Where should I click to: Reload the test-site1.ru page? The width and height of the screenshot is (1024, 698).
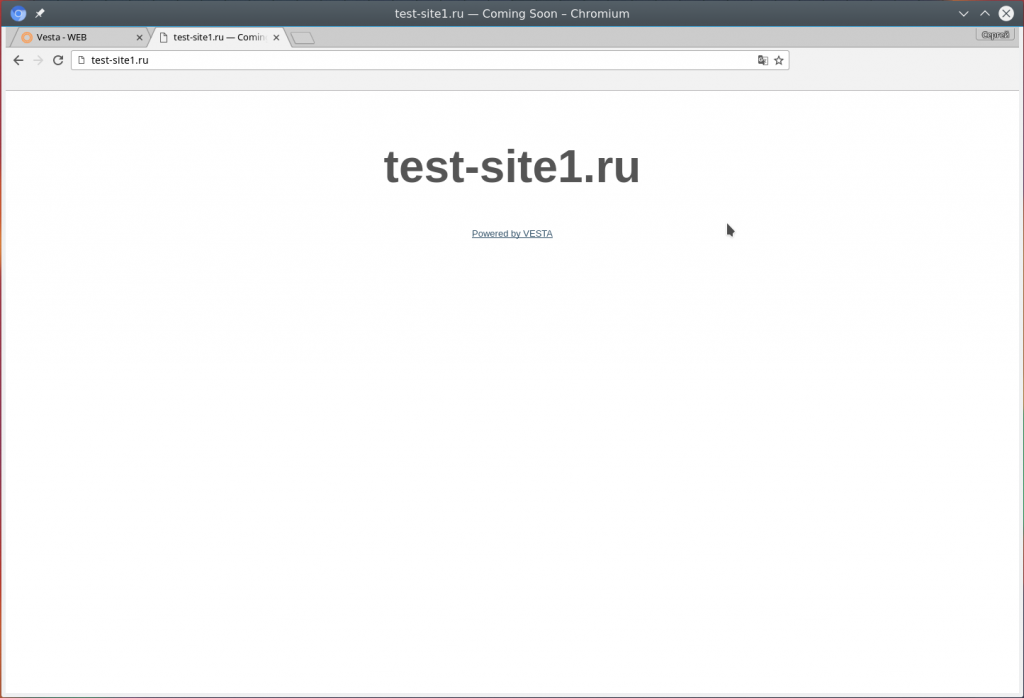click(58, 60)
